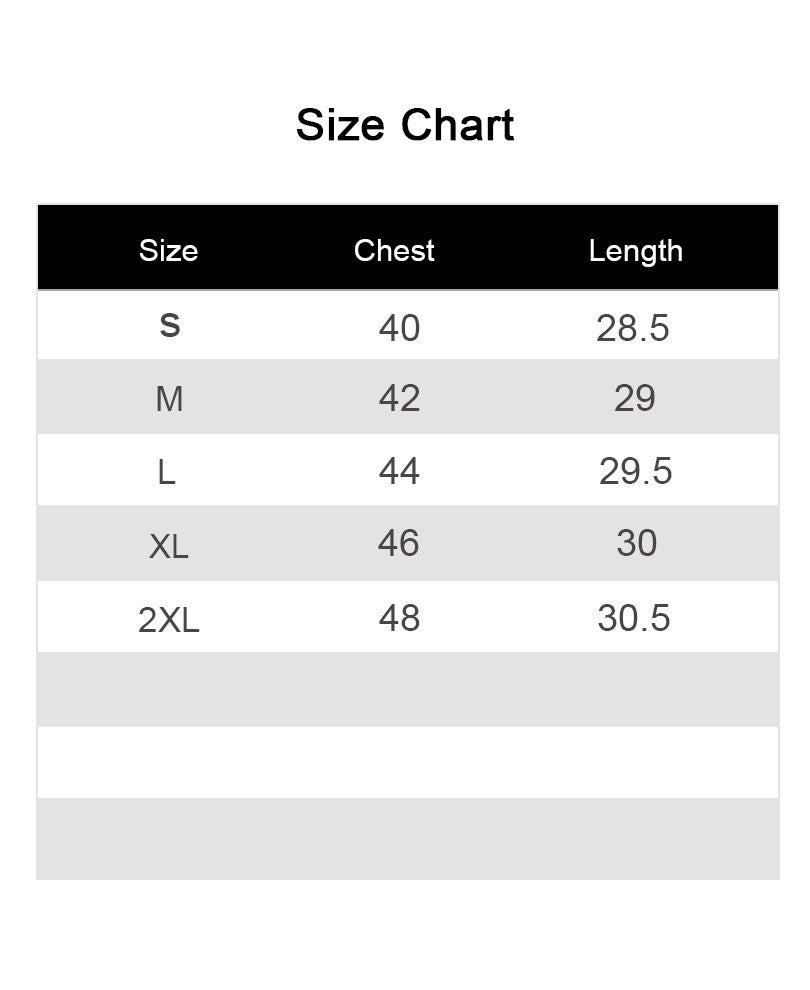Select length value 30 for XL

[636, 543]
